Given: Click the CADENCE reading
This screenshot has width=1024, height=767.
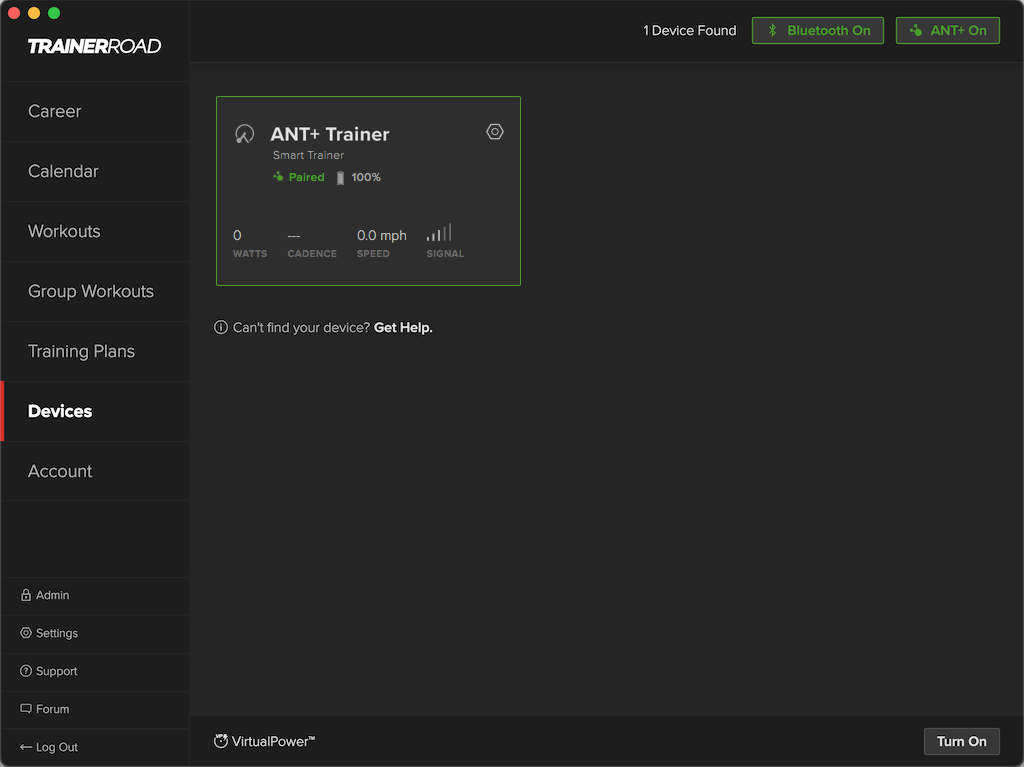Looking at the screenshot, I should coord(312,243).
